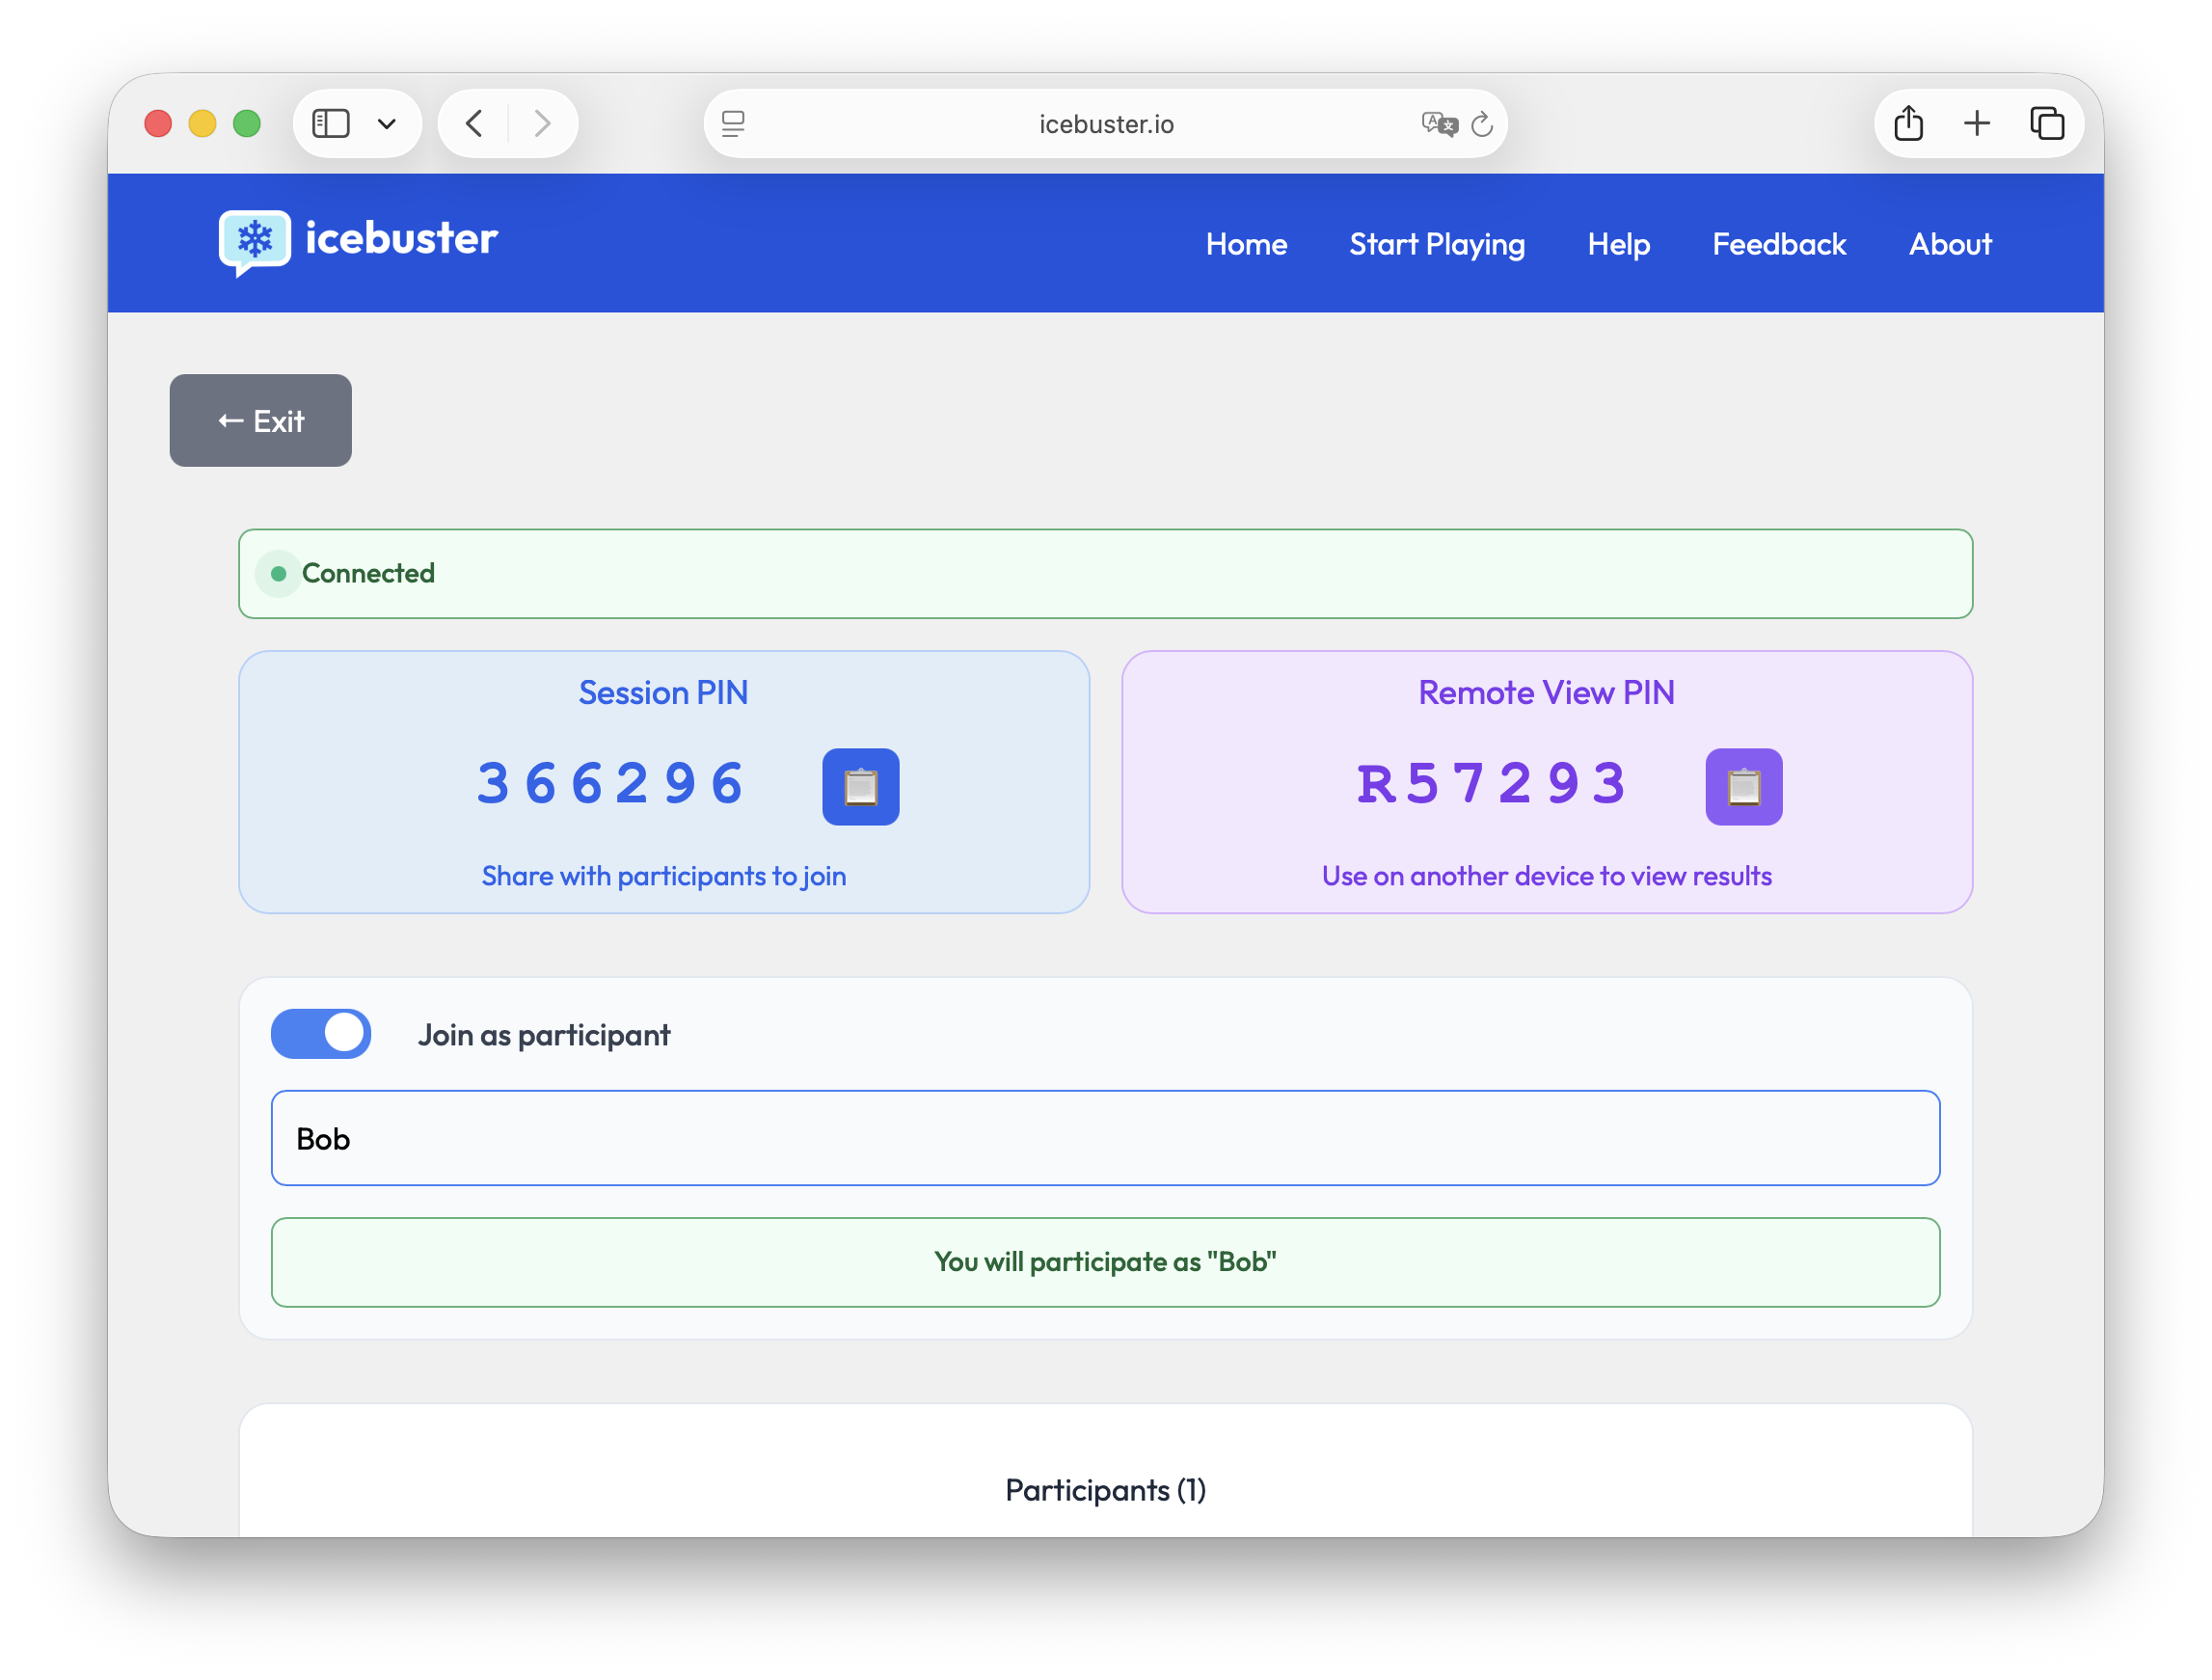This screenshot has width=2212, height=1680.
Task: Toggle the Safari sidebar icon
Action: click(x=331, y=124)
